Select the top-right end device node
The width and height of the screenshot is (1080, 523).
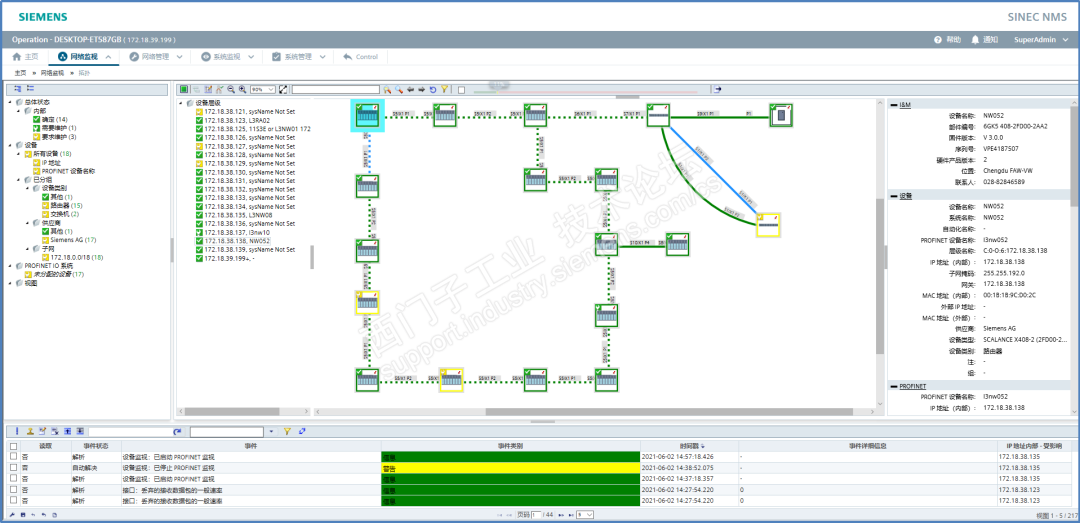click(x=780, y=115)
